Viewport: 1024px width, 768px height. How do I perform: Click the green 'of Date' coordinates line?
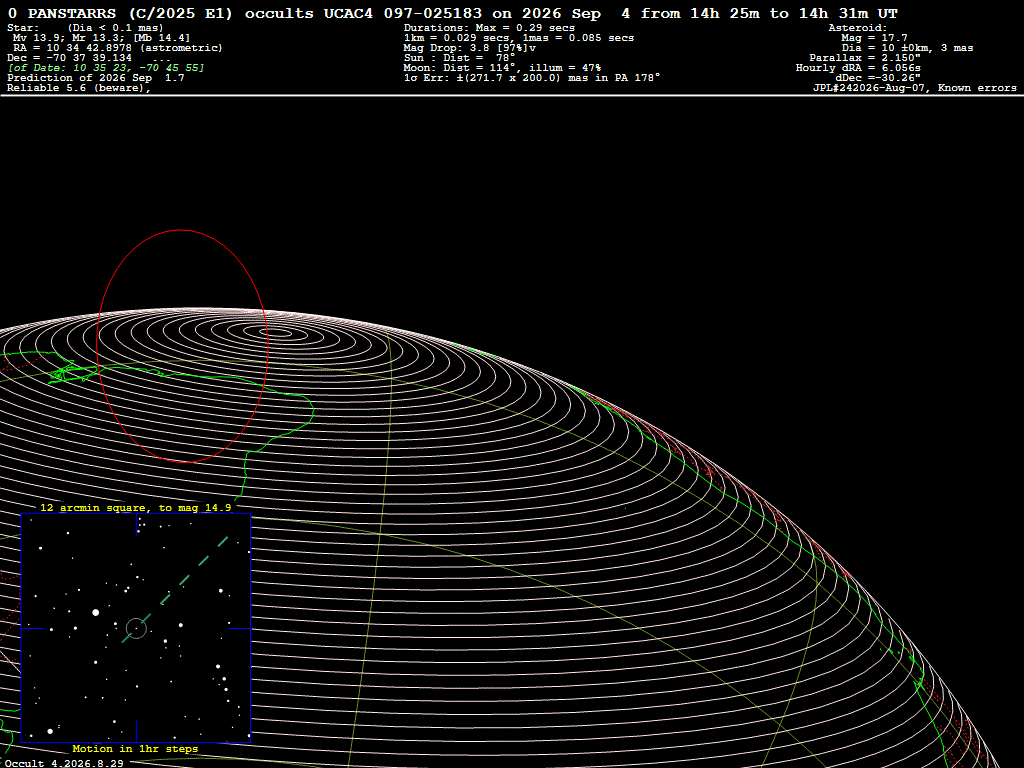click(106, 68)
